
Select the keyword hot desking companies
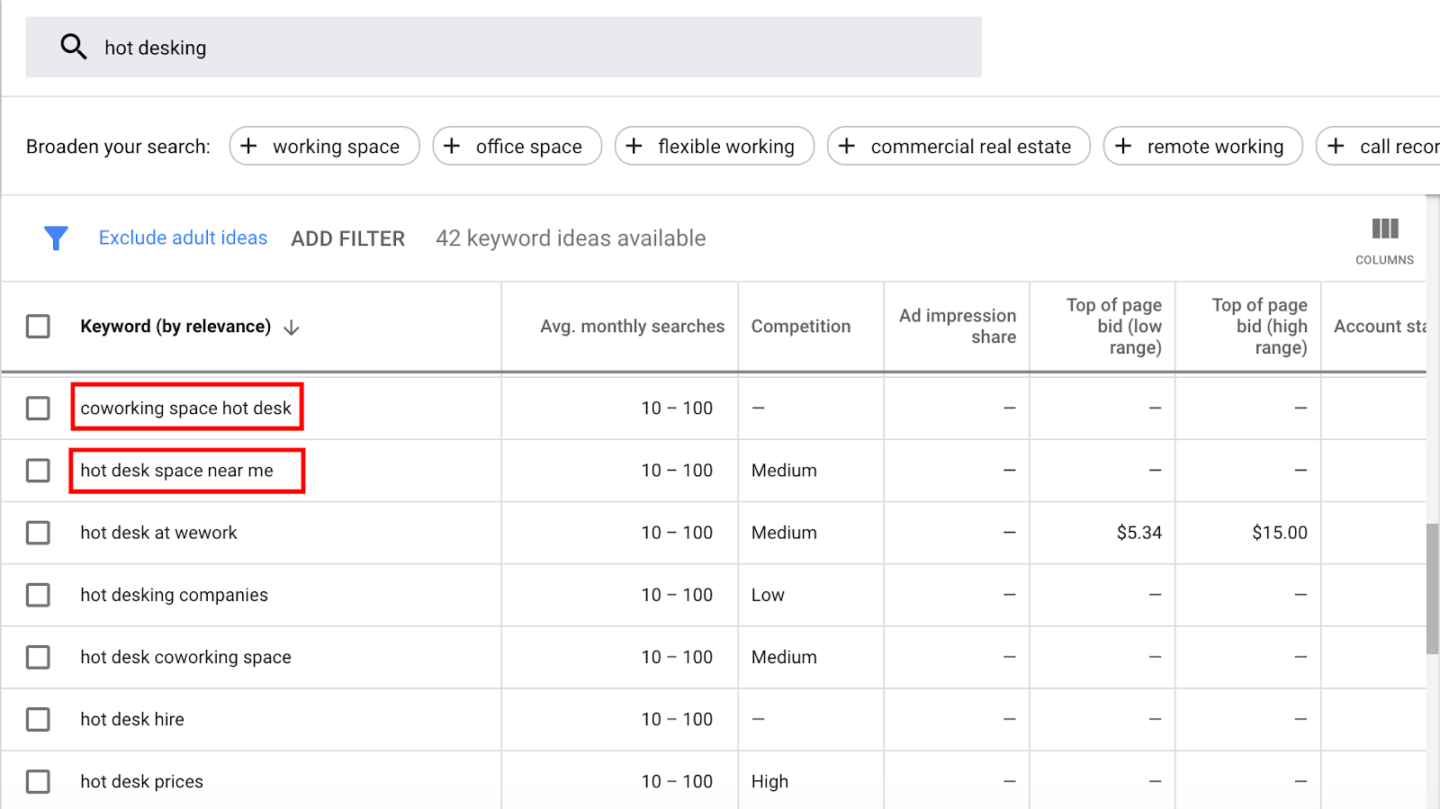tap(174, 594)
